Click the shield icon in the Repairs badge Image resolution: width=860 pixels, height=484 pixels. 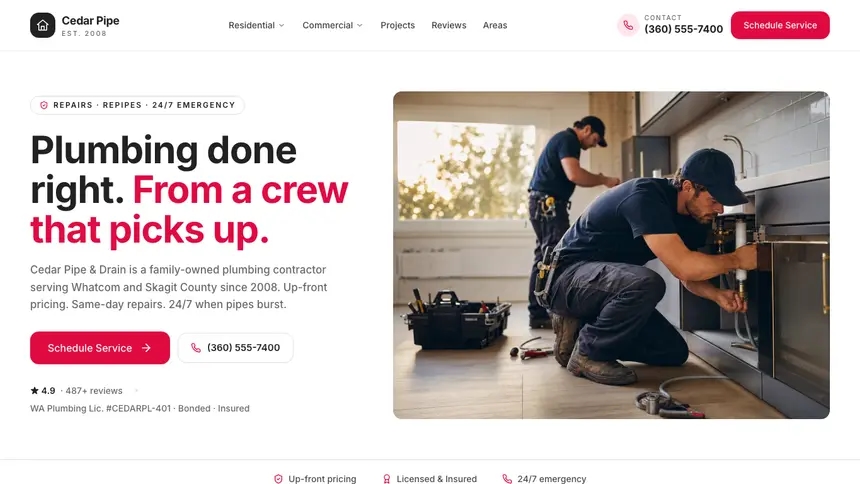[44, 105]
